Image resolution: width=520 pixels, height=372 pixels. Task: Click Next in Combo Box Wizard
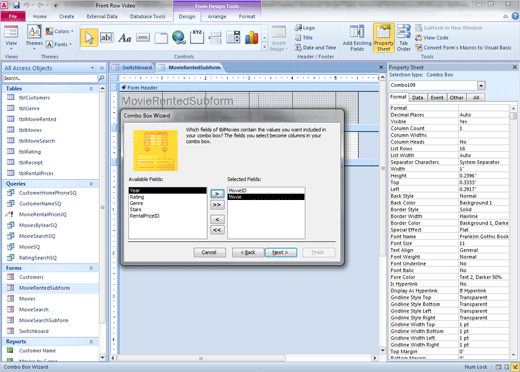pos(280,253)
